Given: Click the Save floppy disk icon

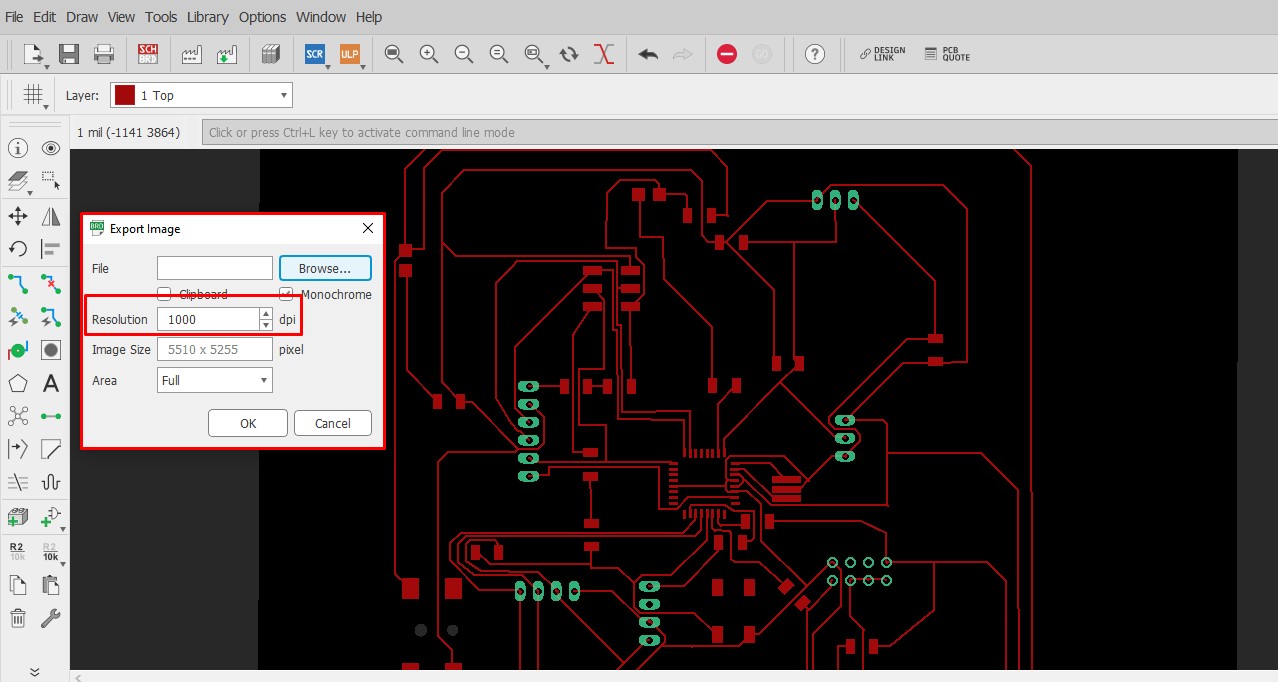Looking at the screenshot, I should click(x=69, y=54).
